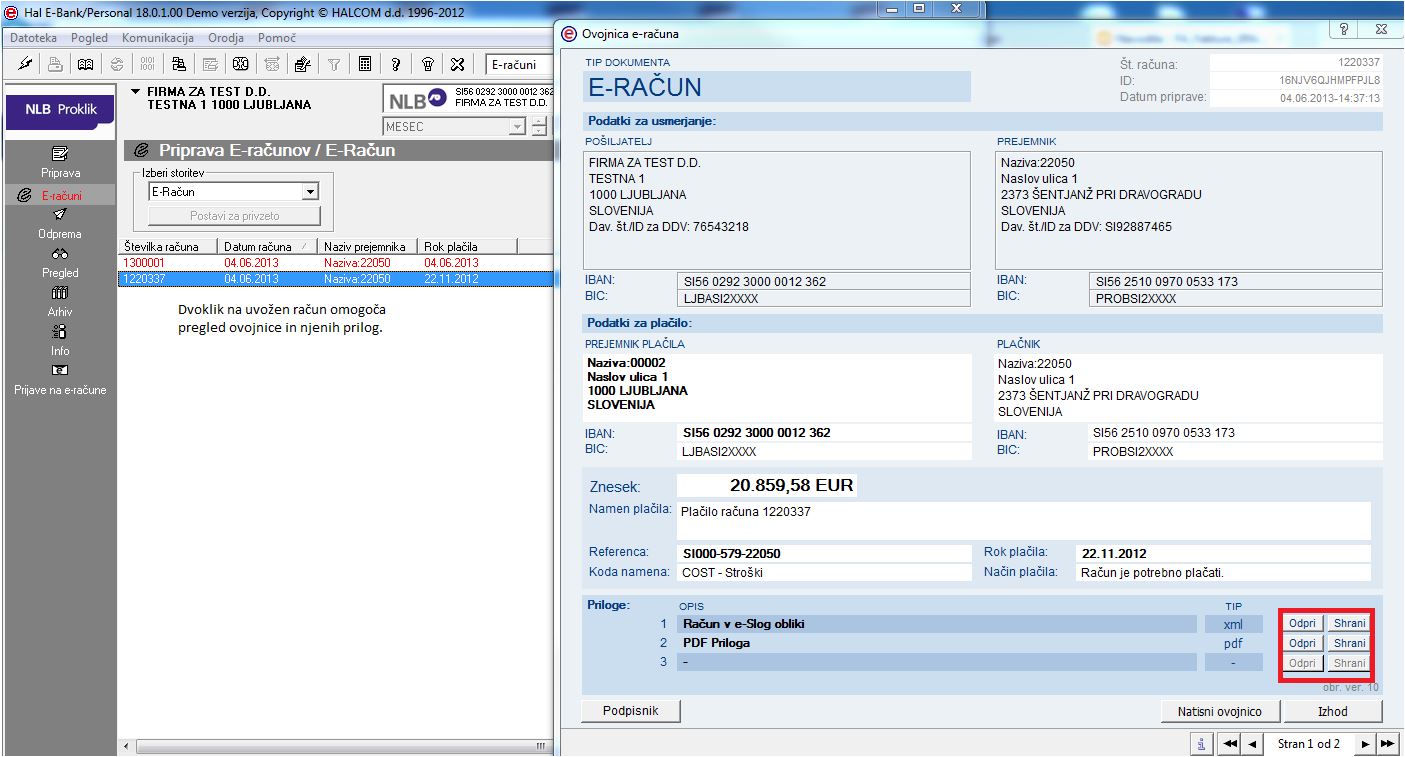Click the Izhod button
Viewport: 1405px width, 757px height.
click(1333, 711)
